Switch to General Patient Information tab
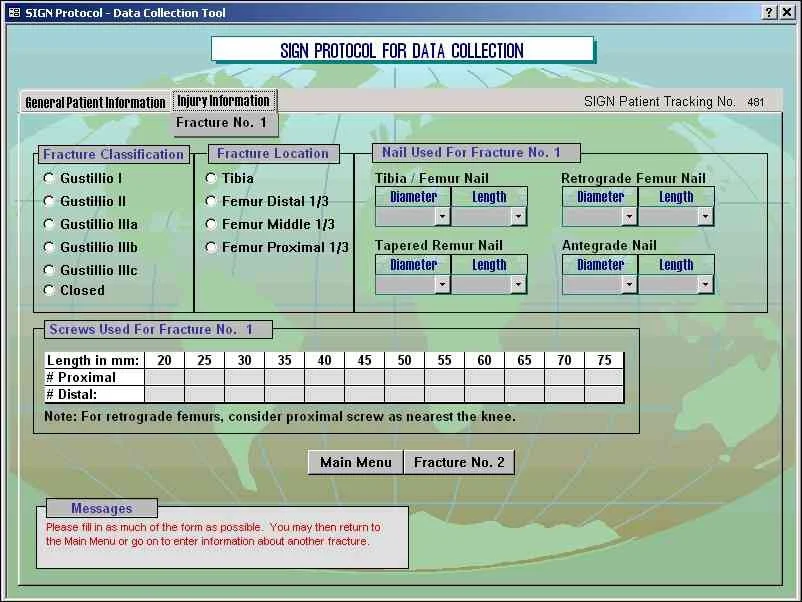This screenshot has width=802, height=602. [x=95, y=102]
